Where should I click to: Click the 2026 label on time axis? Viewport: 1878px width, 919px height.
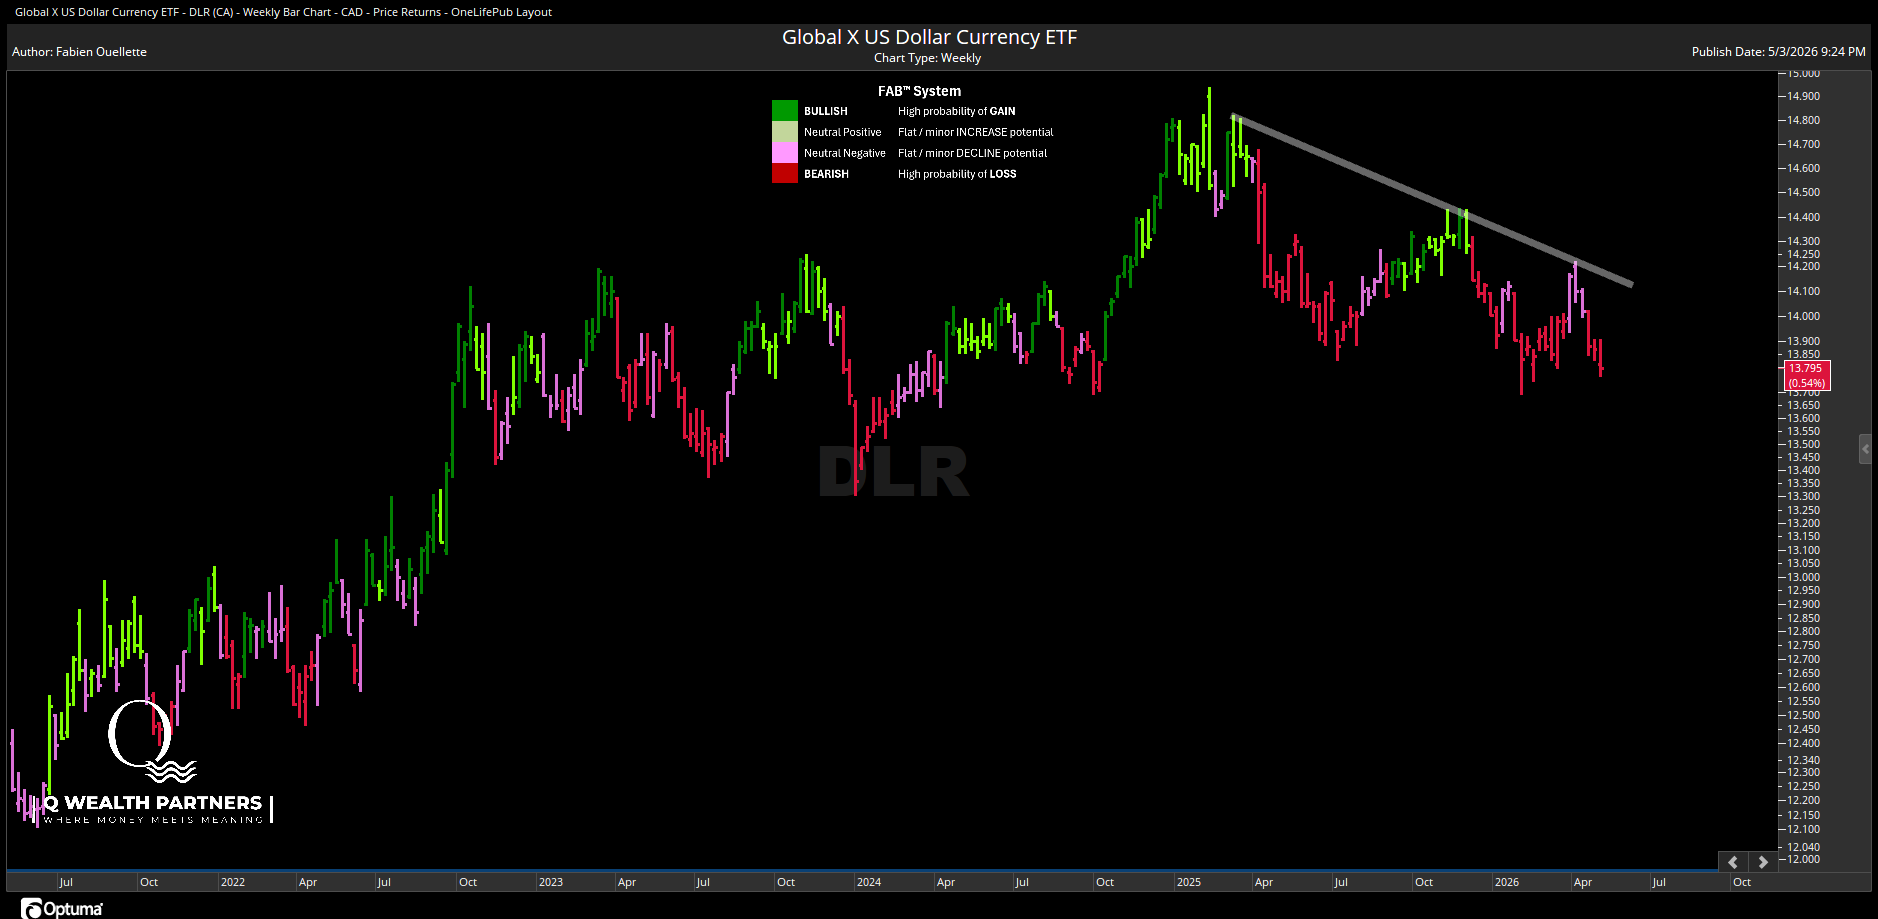coord(1507,882)
